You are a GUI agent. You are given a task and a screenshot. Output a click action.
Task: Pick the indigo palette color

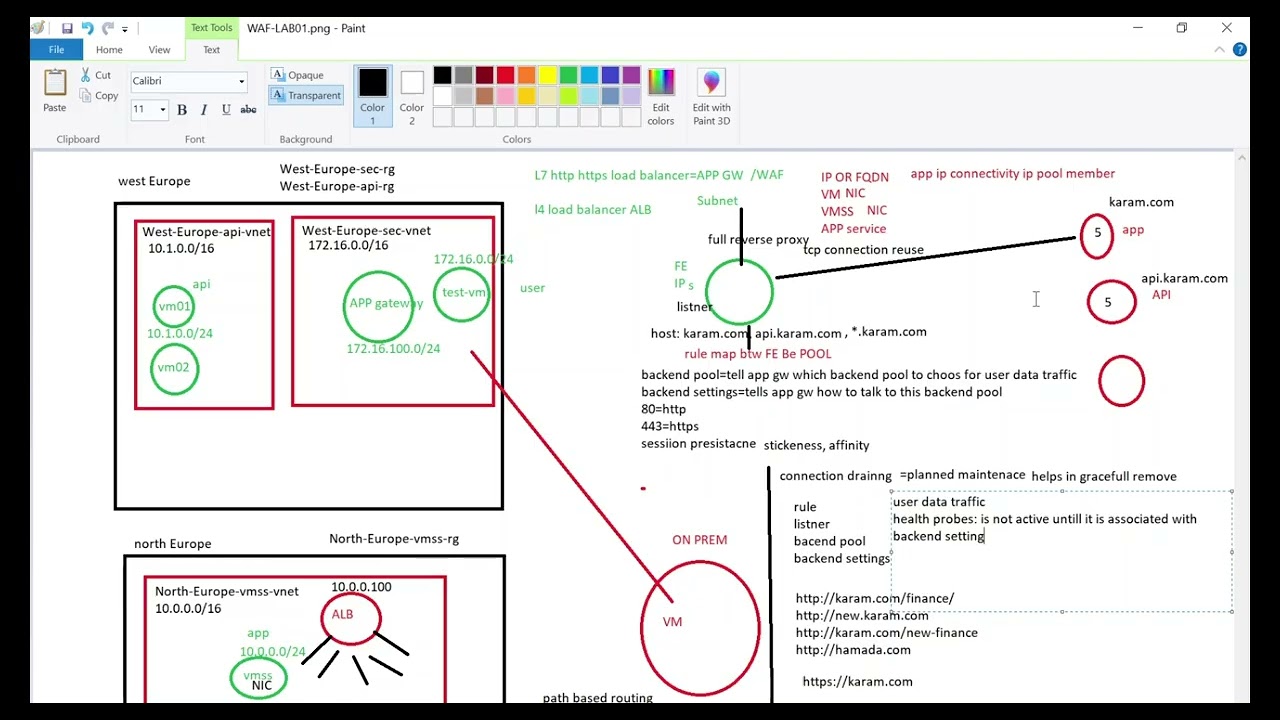tap(610, 76)
